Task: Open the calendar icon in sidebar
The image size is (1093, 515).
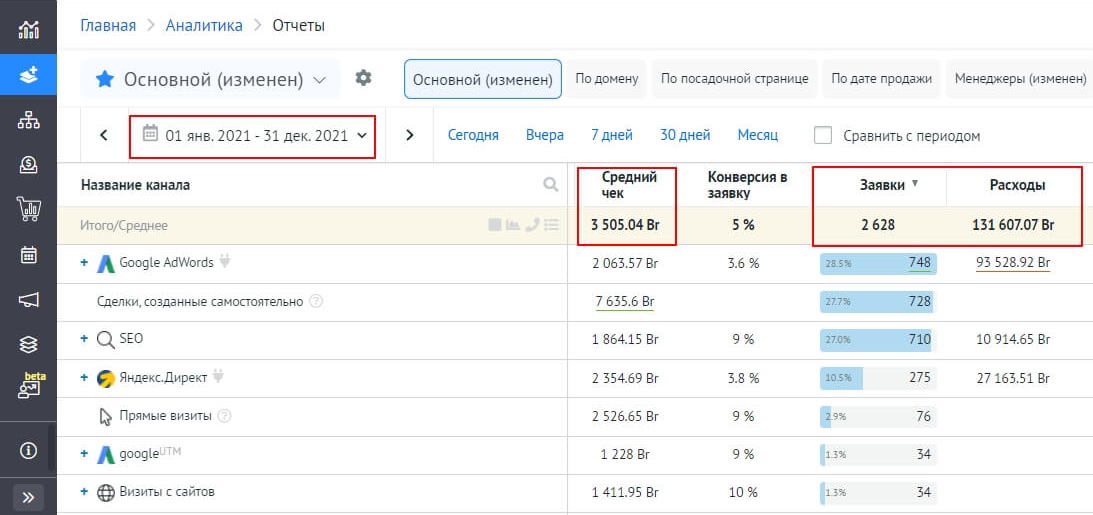Action: pos(28,254)
